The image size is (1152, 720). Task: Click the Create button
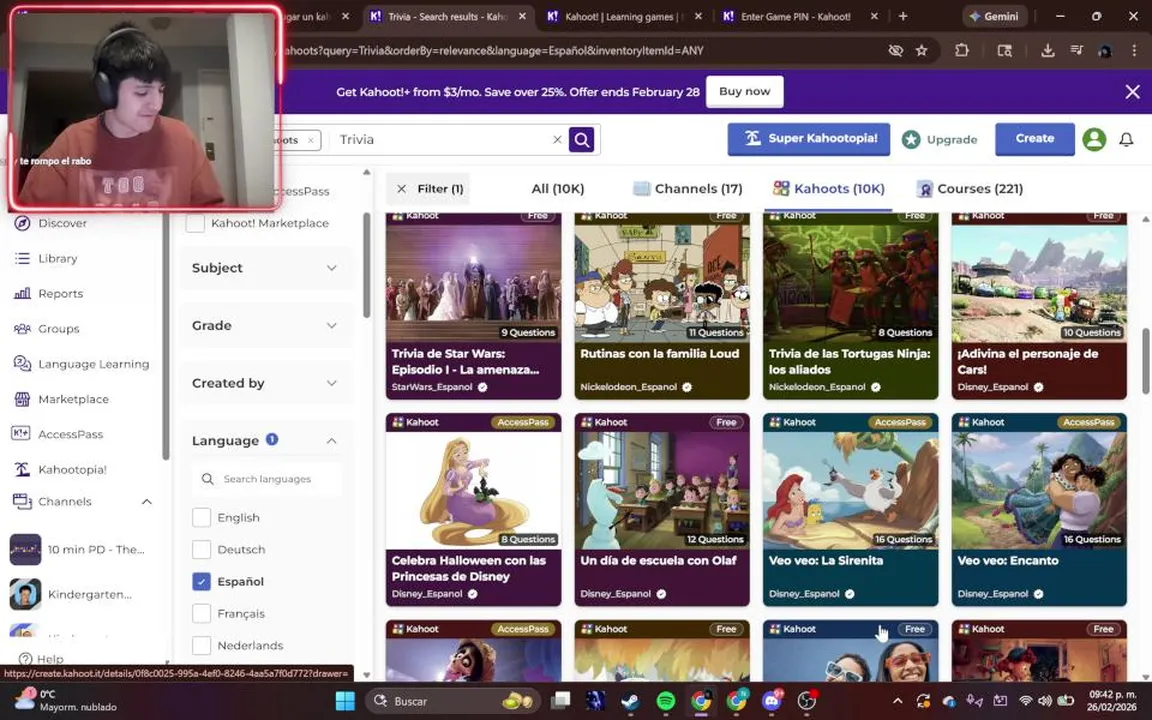[1034, 139]
